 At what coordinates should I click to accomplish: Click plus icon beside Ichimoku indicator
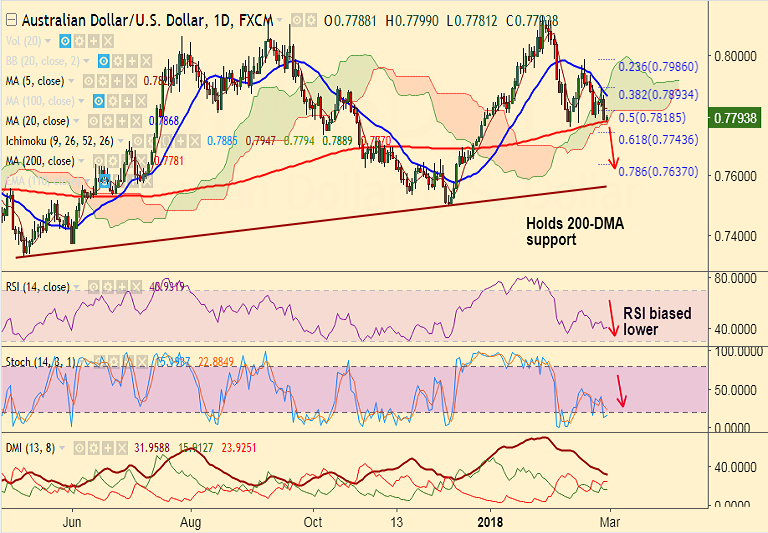click(181, 141)
